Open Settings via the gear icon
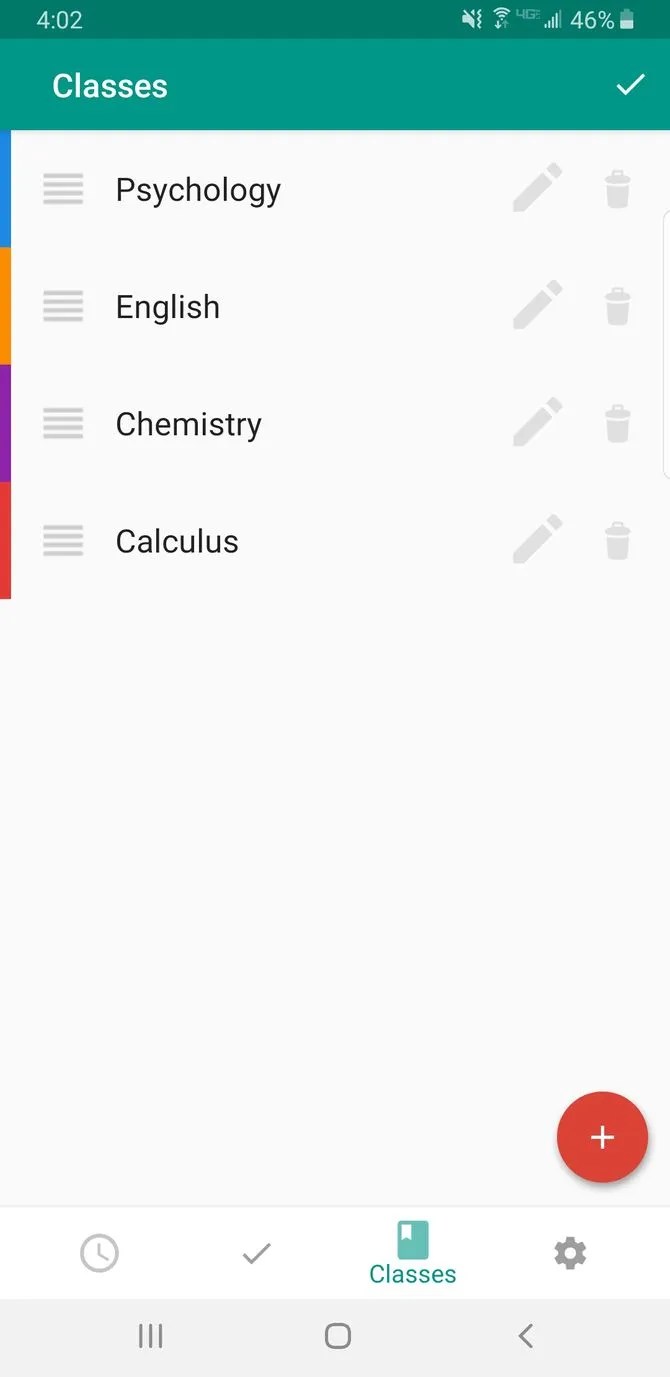Image resolution: width=670 pixels, height=1377 pixels. (570, 1253)
